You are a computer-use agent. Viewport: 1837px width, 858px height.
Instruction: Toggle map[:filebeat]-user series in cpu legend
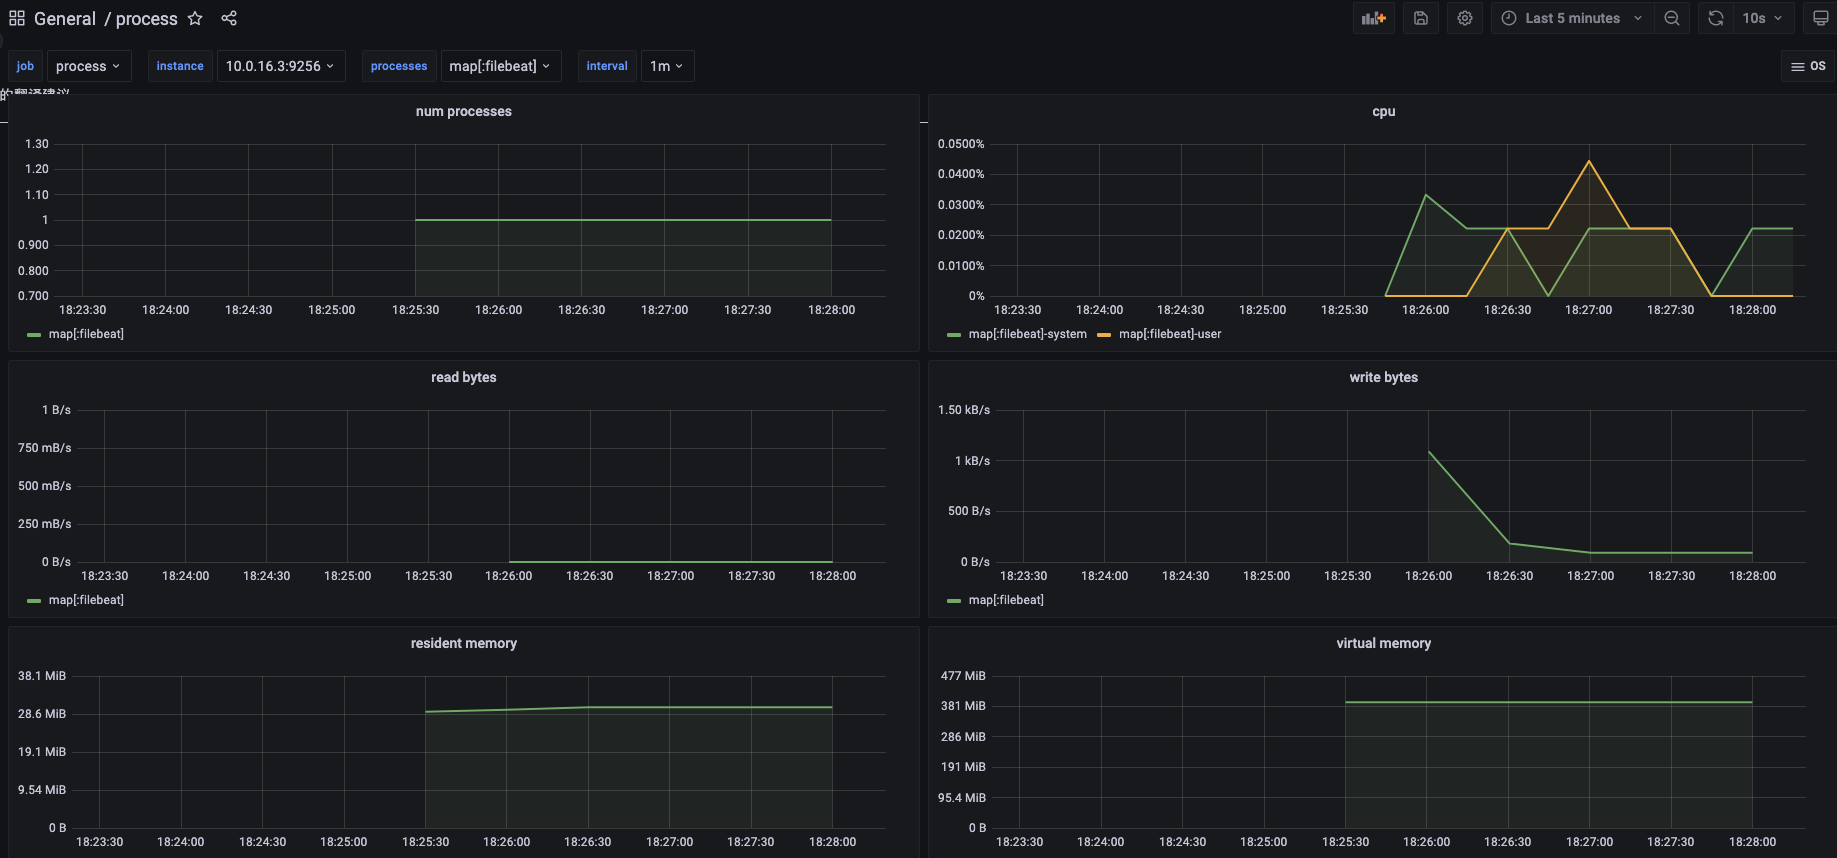(1169, 334)
